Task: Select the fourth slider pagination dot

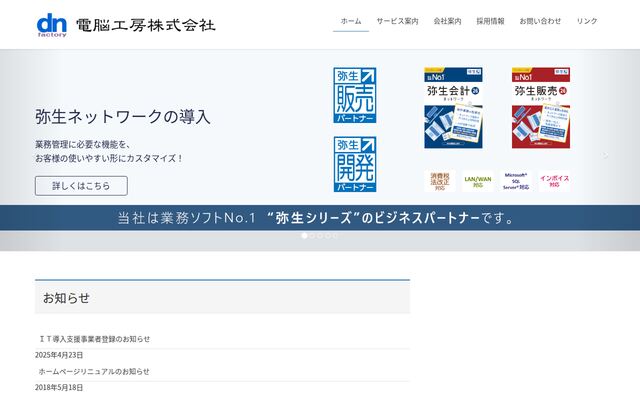Action: pos(327,236)
